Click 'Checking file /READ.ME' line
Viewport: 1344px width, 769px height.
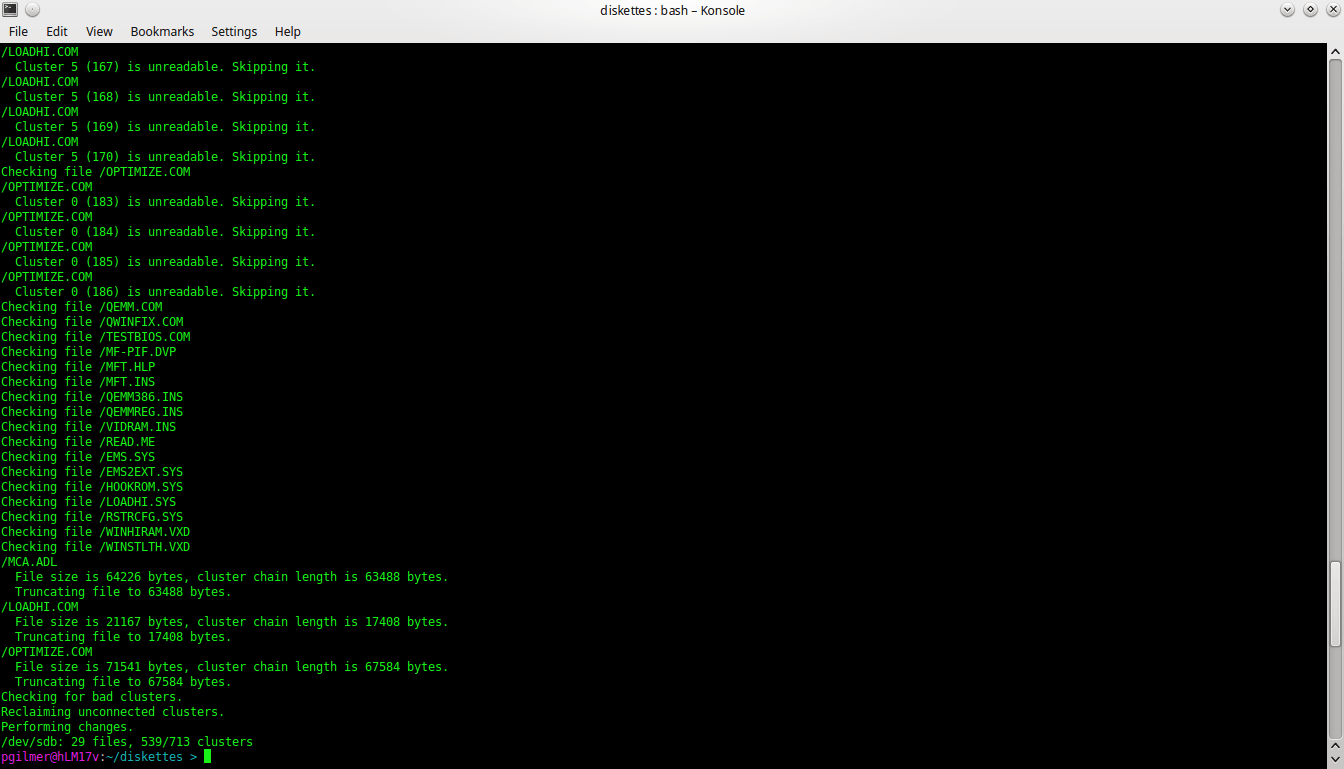point(78,442)
